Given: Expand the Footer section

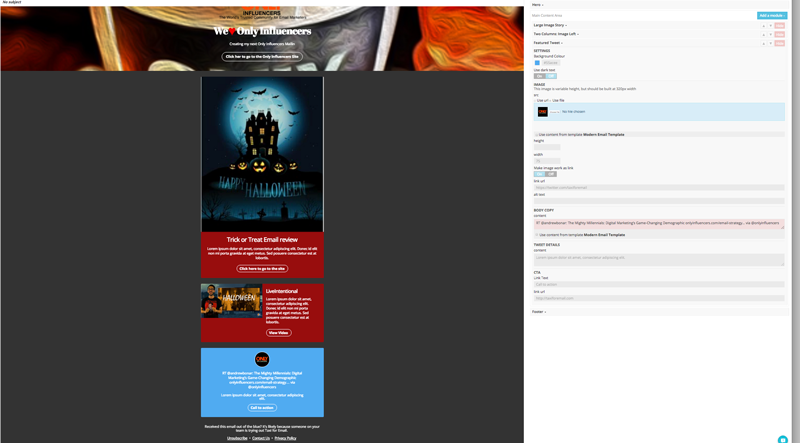Looking at the screenshot, I should 539,311.
